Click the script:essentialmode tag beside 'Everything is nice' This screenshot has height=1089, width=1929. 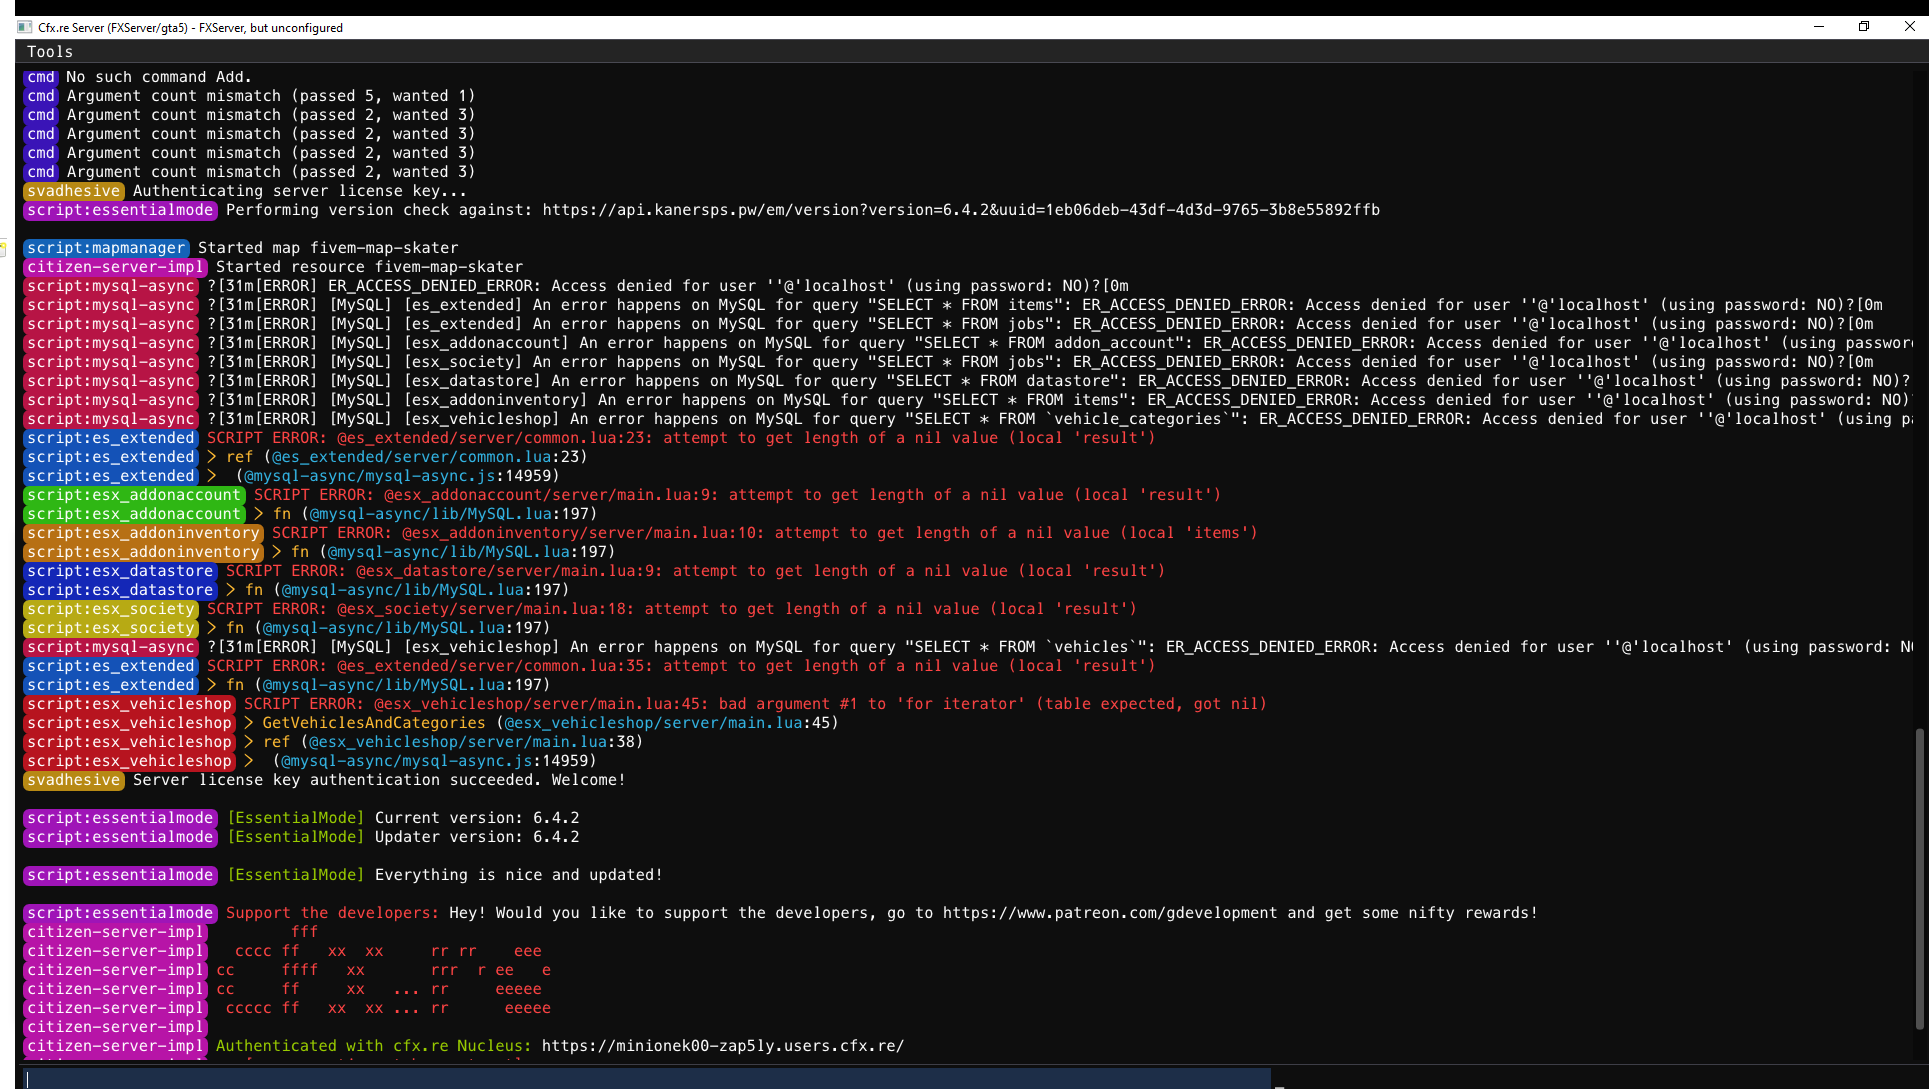coord(120,875)
